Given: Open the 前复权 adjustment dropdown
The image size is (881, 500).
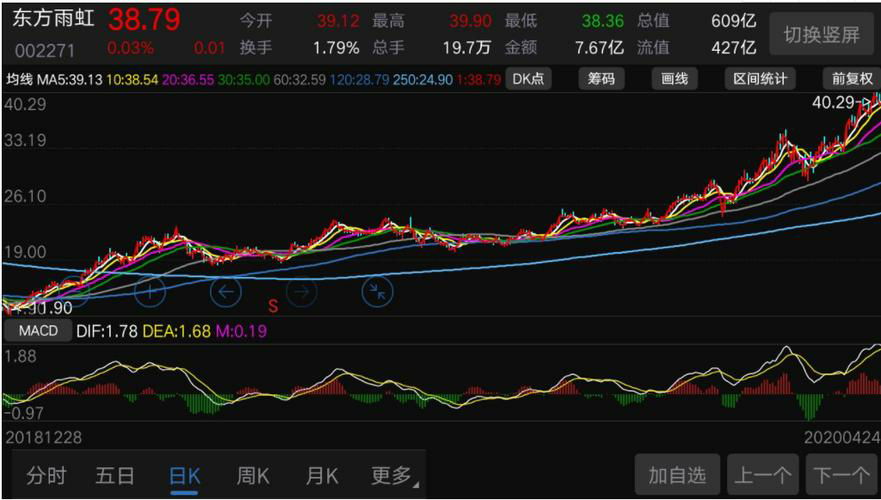Looking at the screenshot, I should coord(852,79).
